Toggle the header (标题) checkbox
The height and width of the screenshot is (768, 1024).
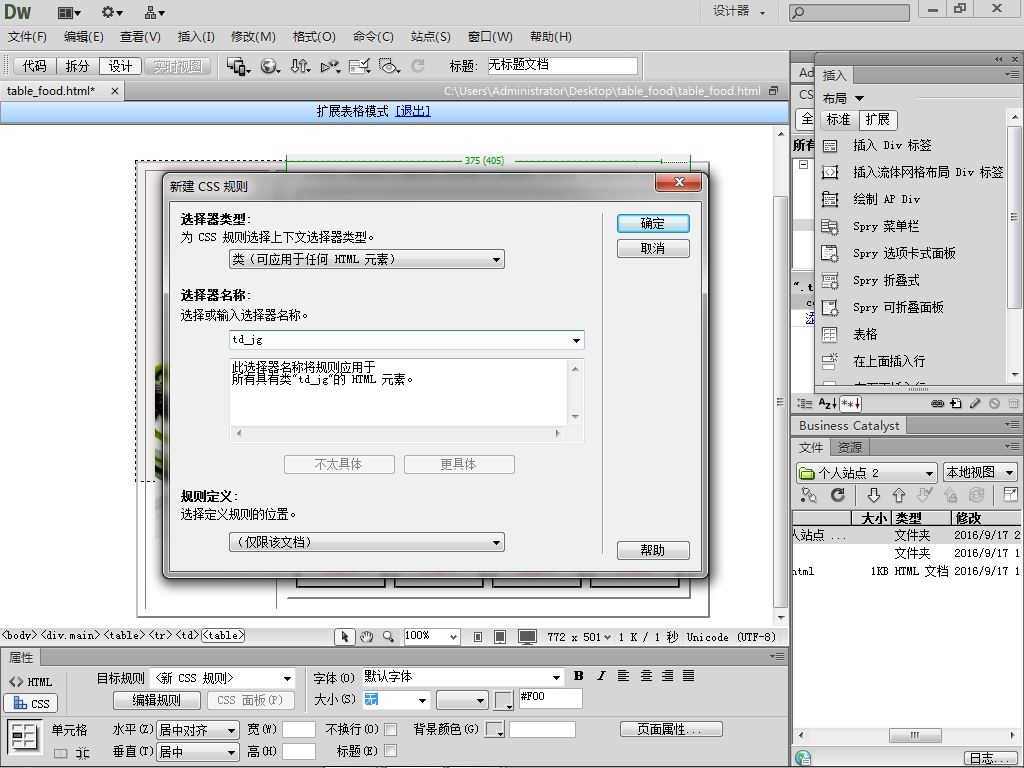click(391, 751)
